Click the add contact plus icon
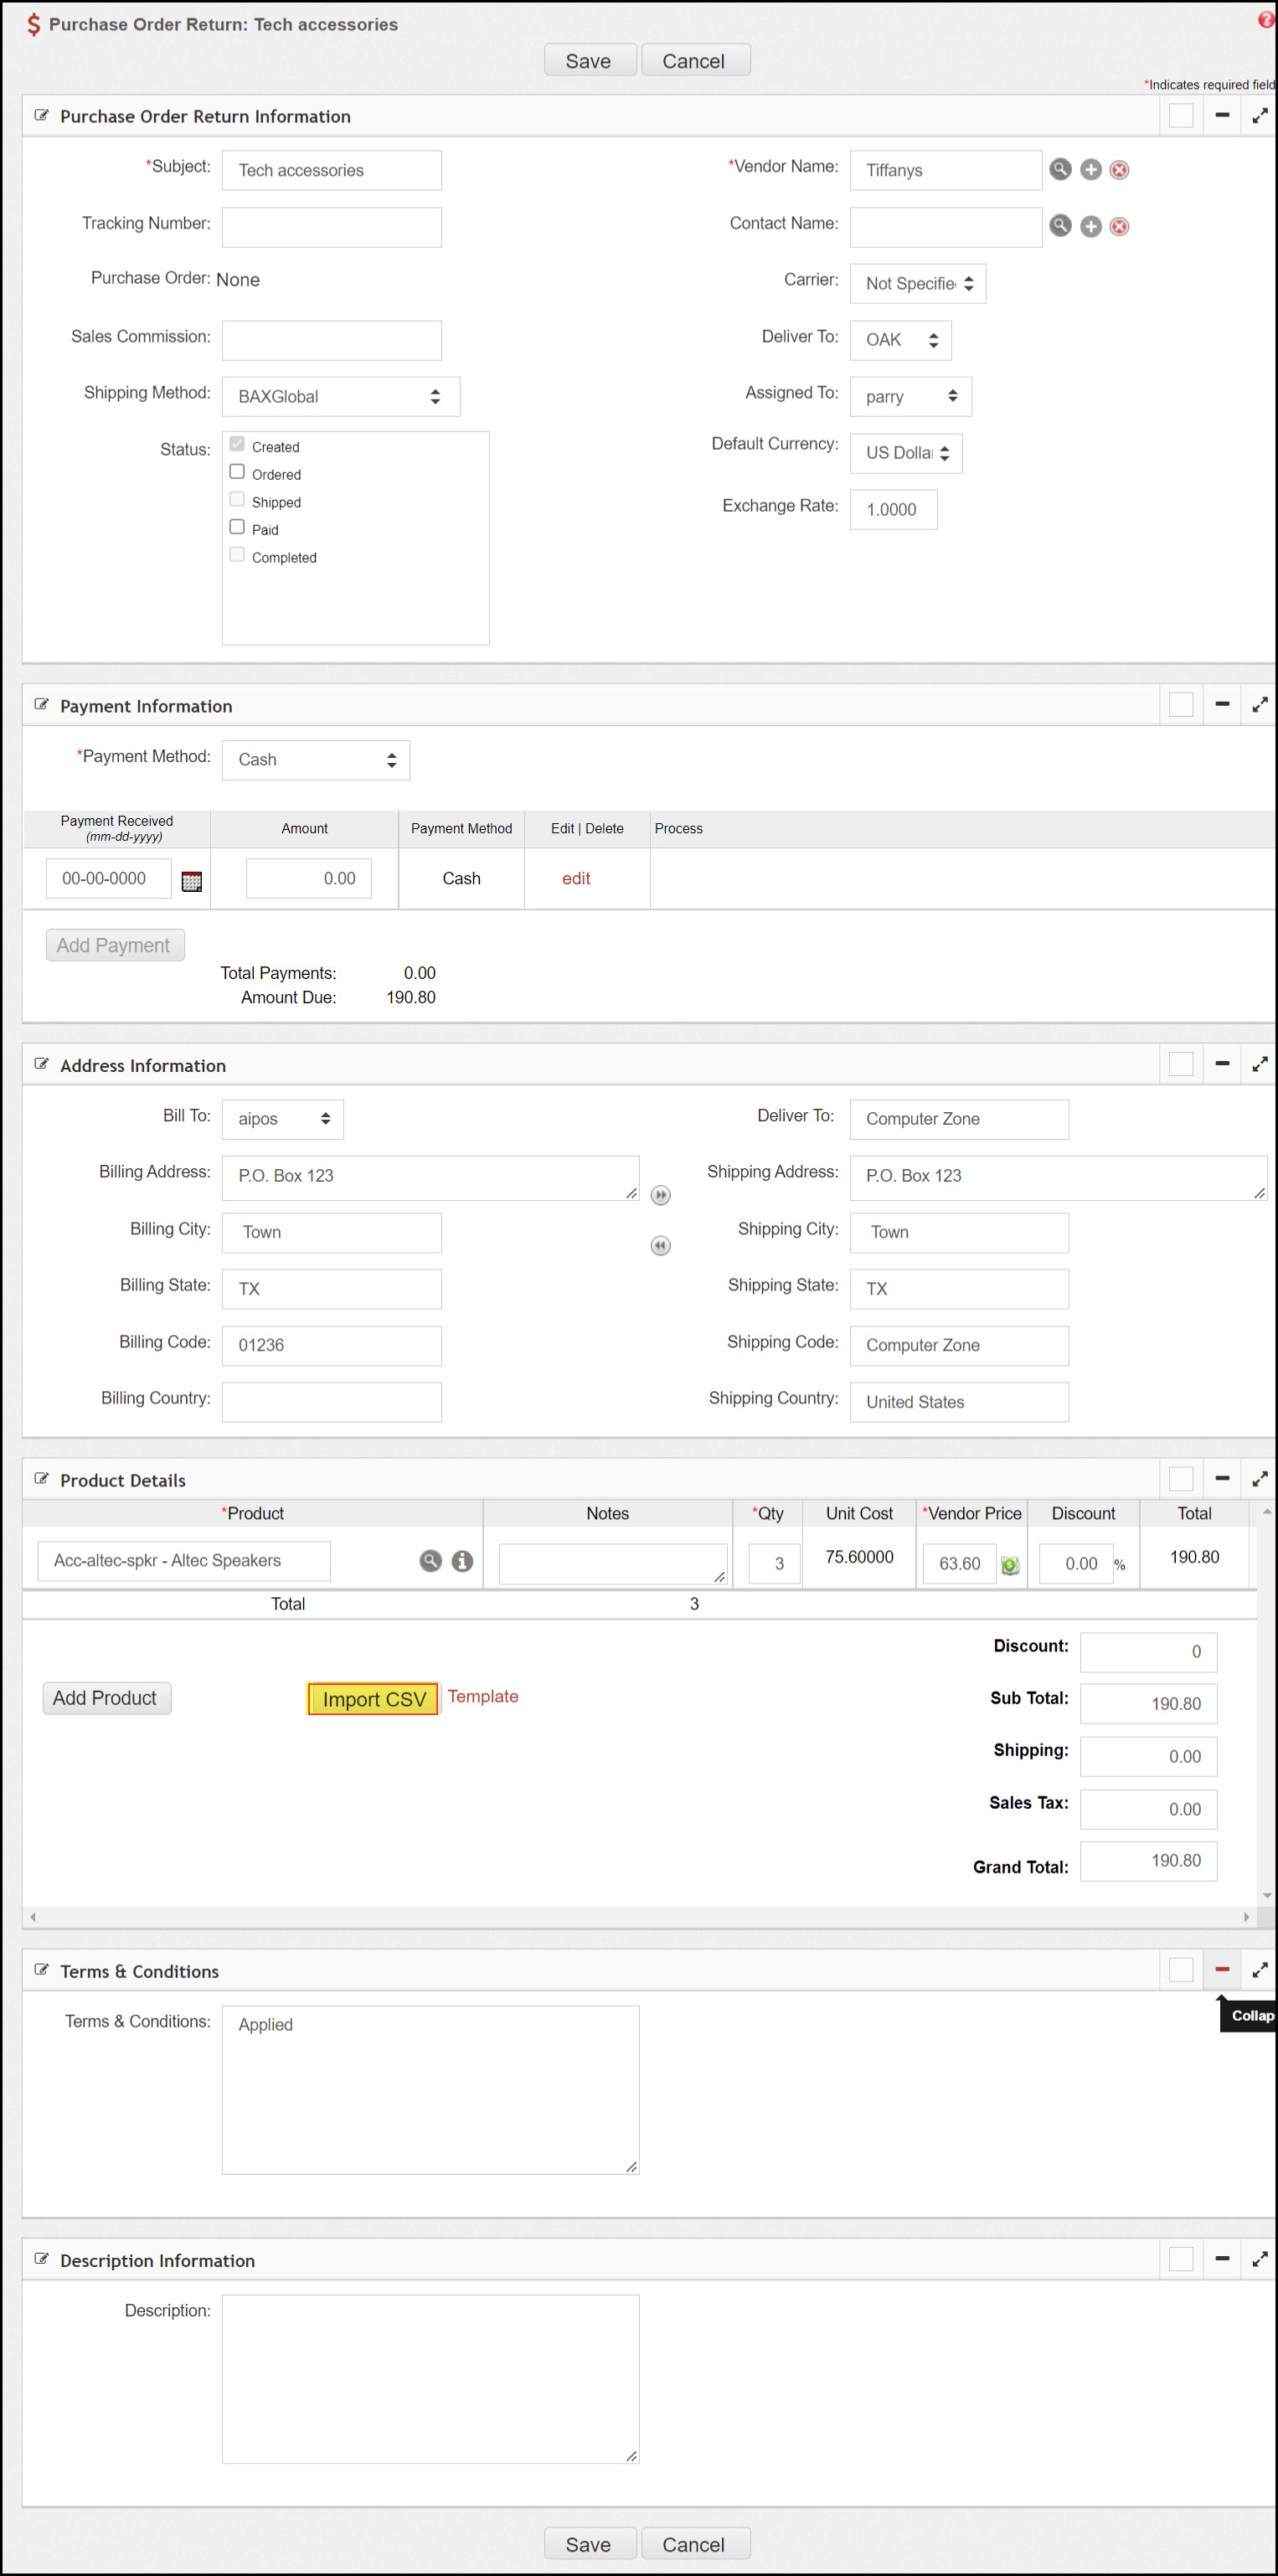Screen dimensions: 1278x2576 tap(1091, 226)
